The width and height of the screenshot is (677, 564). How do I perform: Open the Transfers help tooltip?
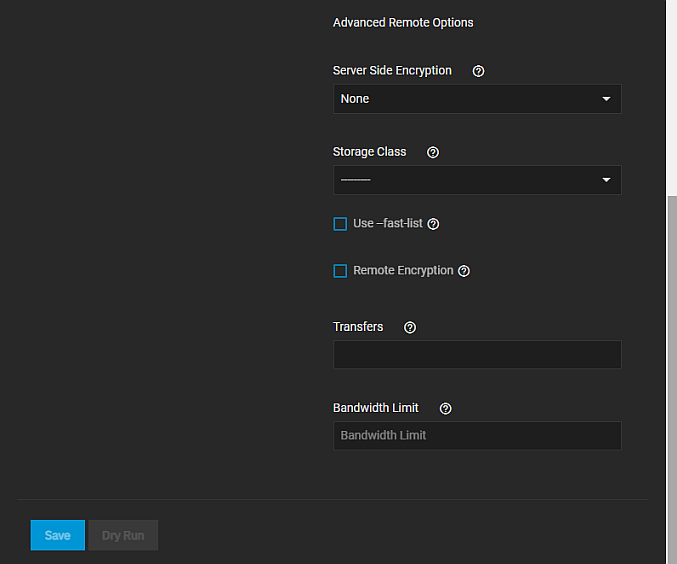click(410, 327)
